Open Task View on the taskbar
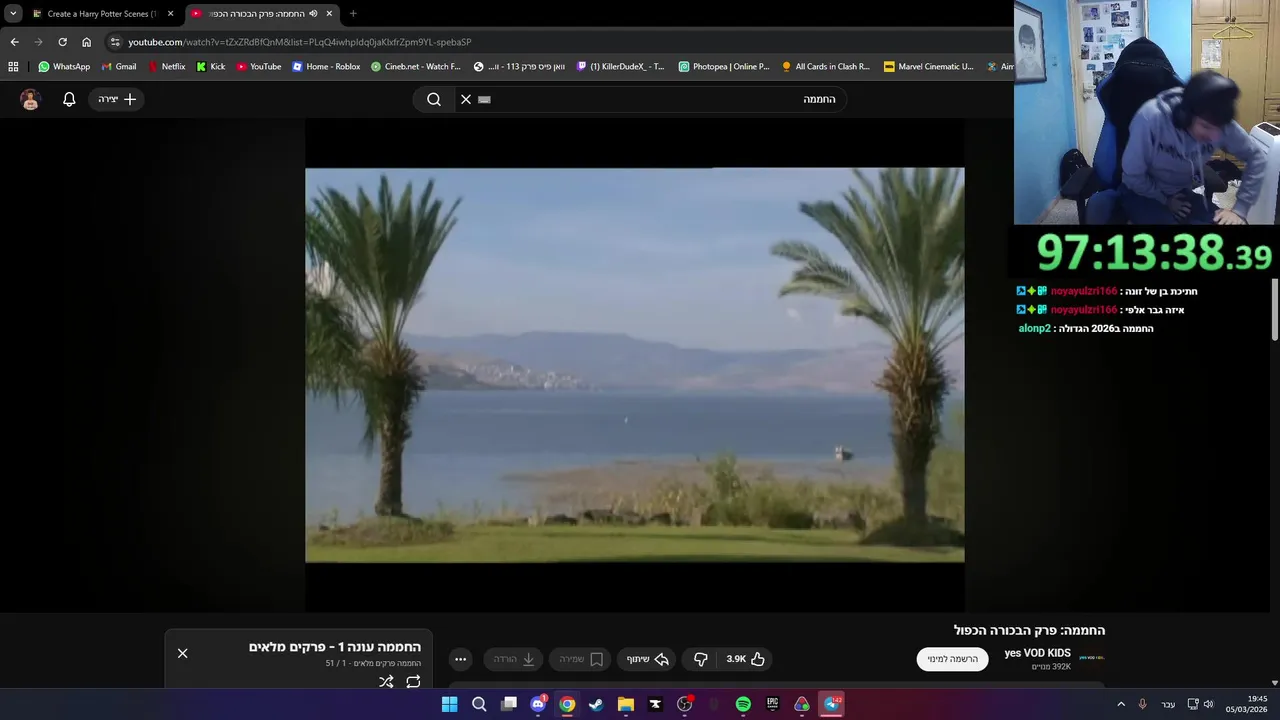Screen dimensions: 1280x720 509,704
